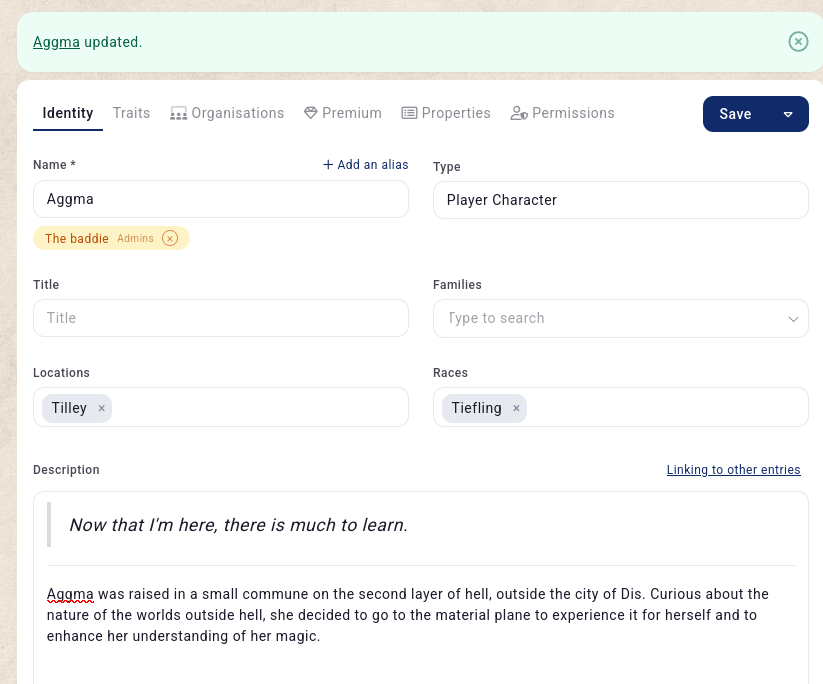Remove 'The baddie' tag
Viewport: 823px width, 684px height.
(x=170, y=238)
